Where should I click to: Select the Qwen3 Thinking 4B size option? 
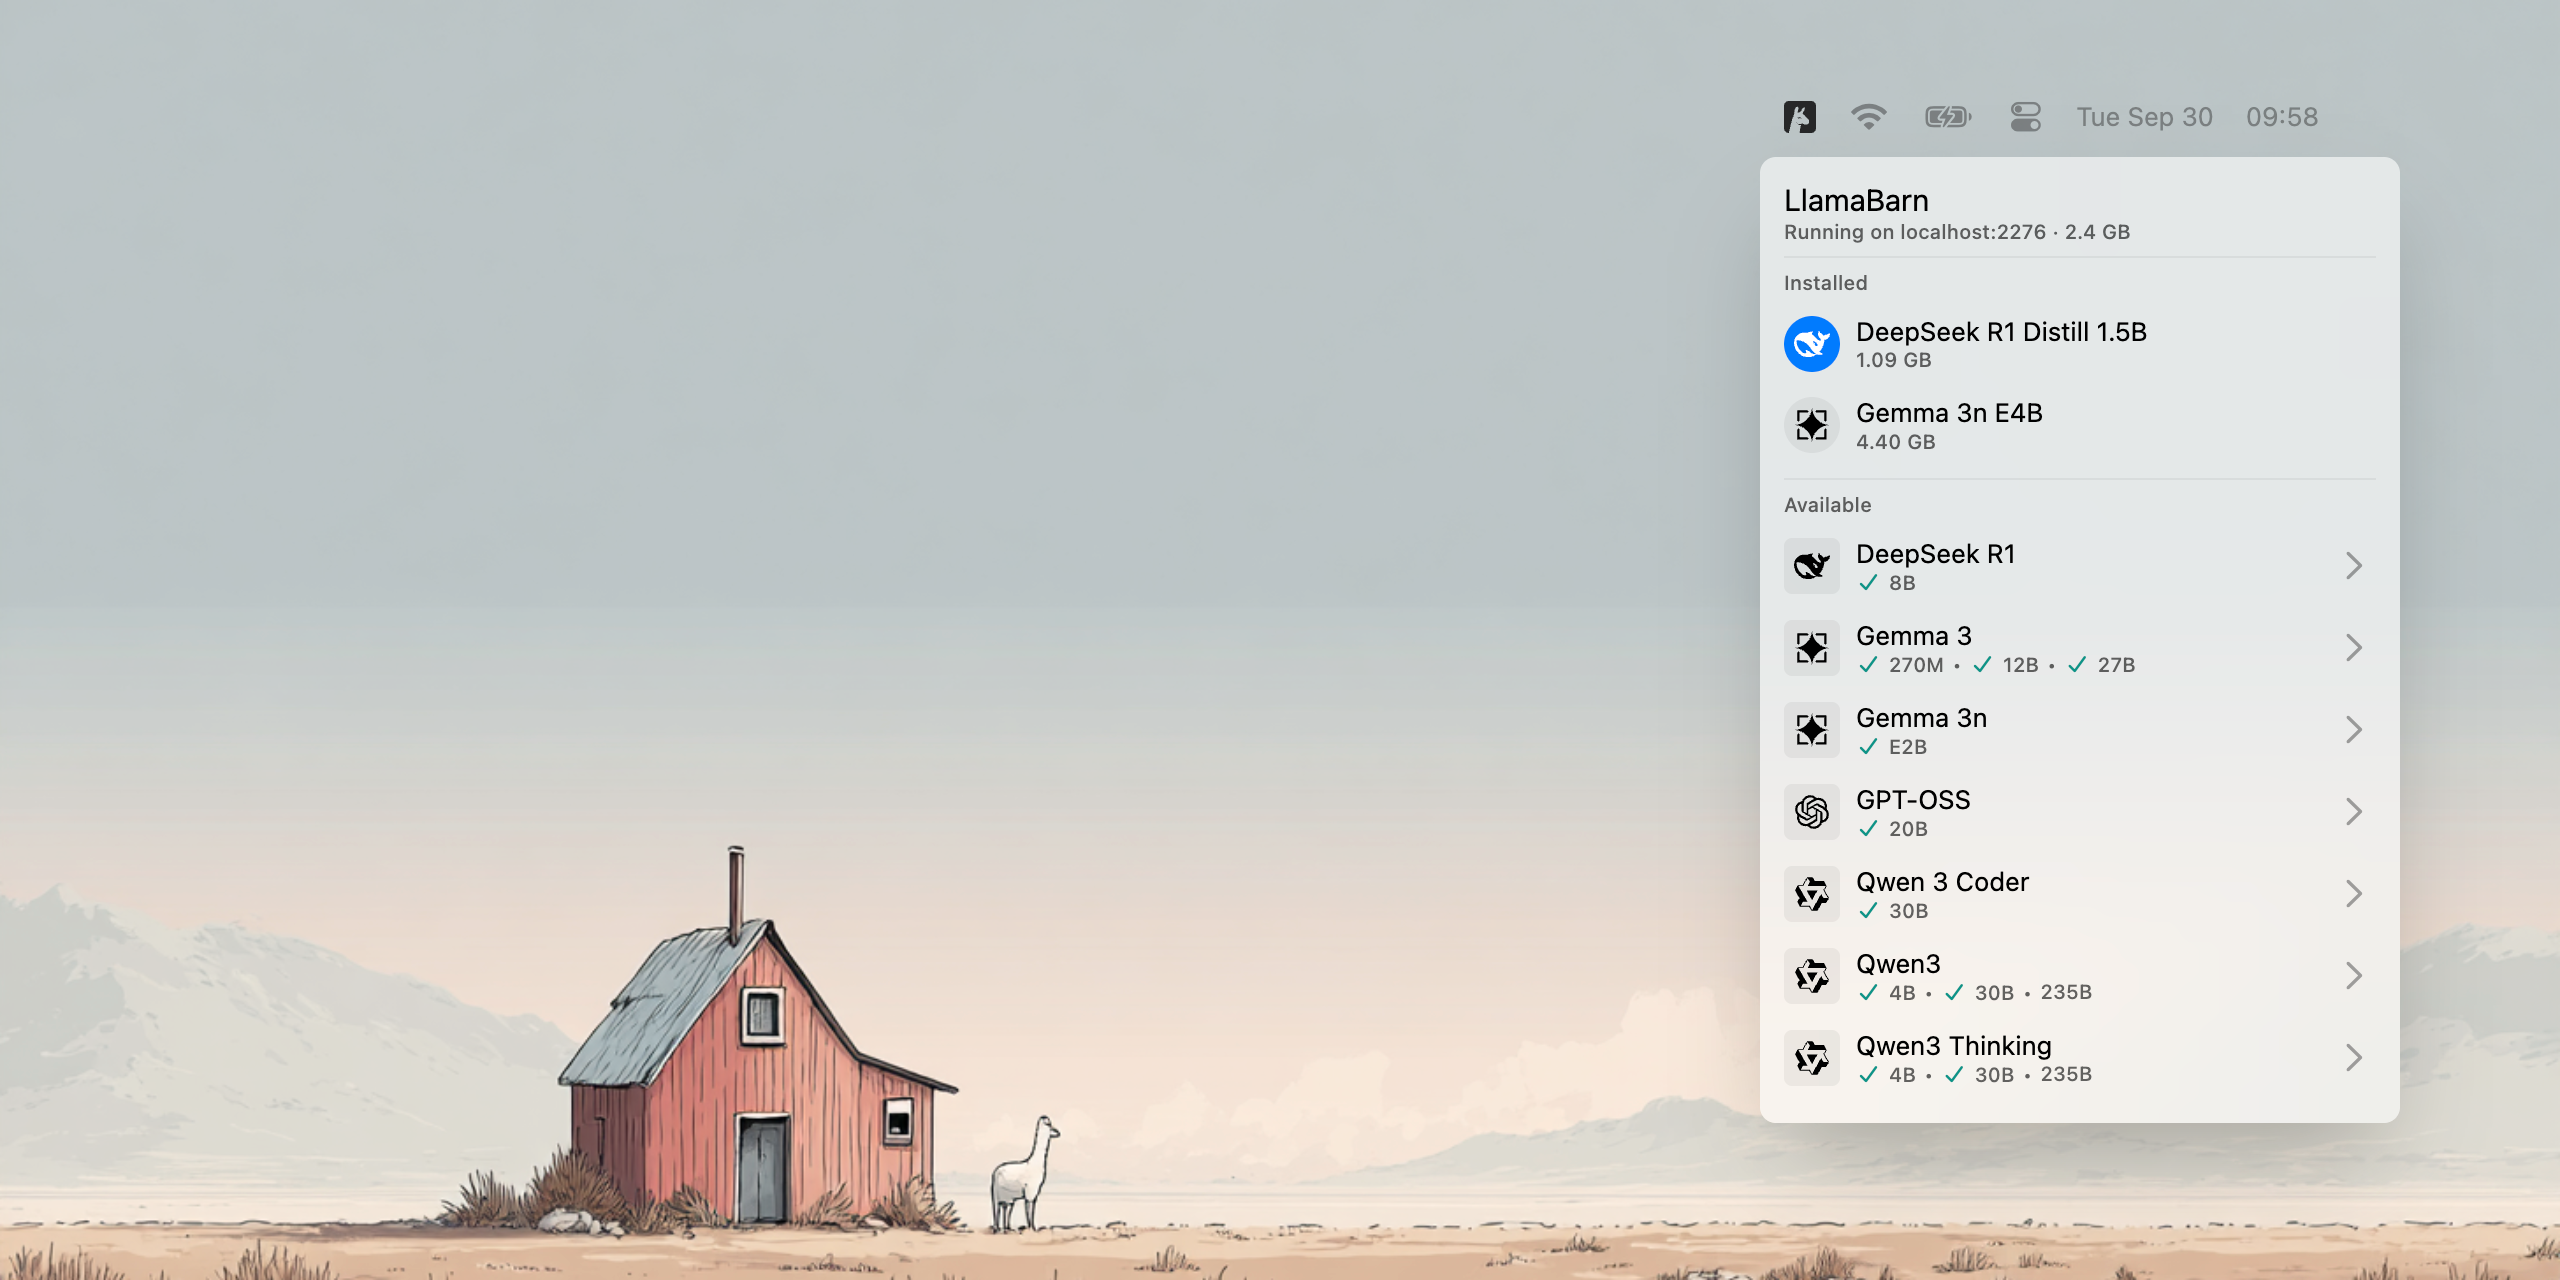(1900, 1075)
